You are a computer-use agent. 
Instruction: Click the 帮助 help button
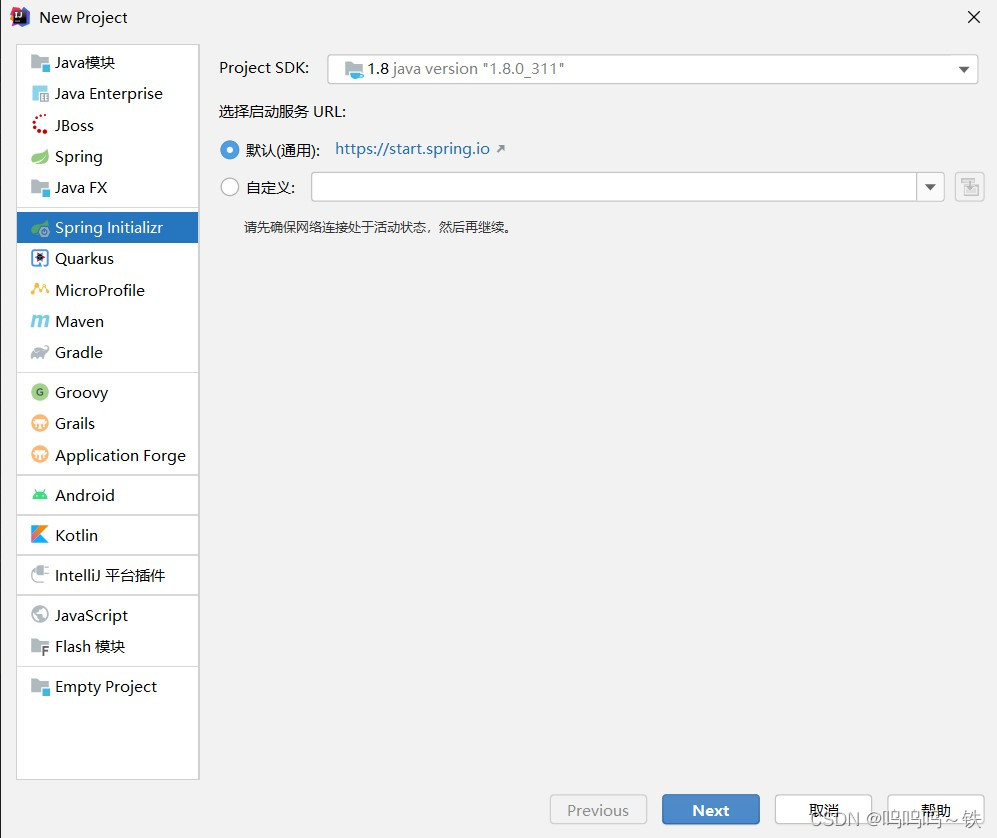pos(936,809)
